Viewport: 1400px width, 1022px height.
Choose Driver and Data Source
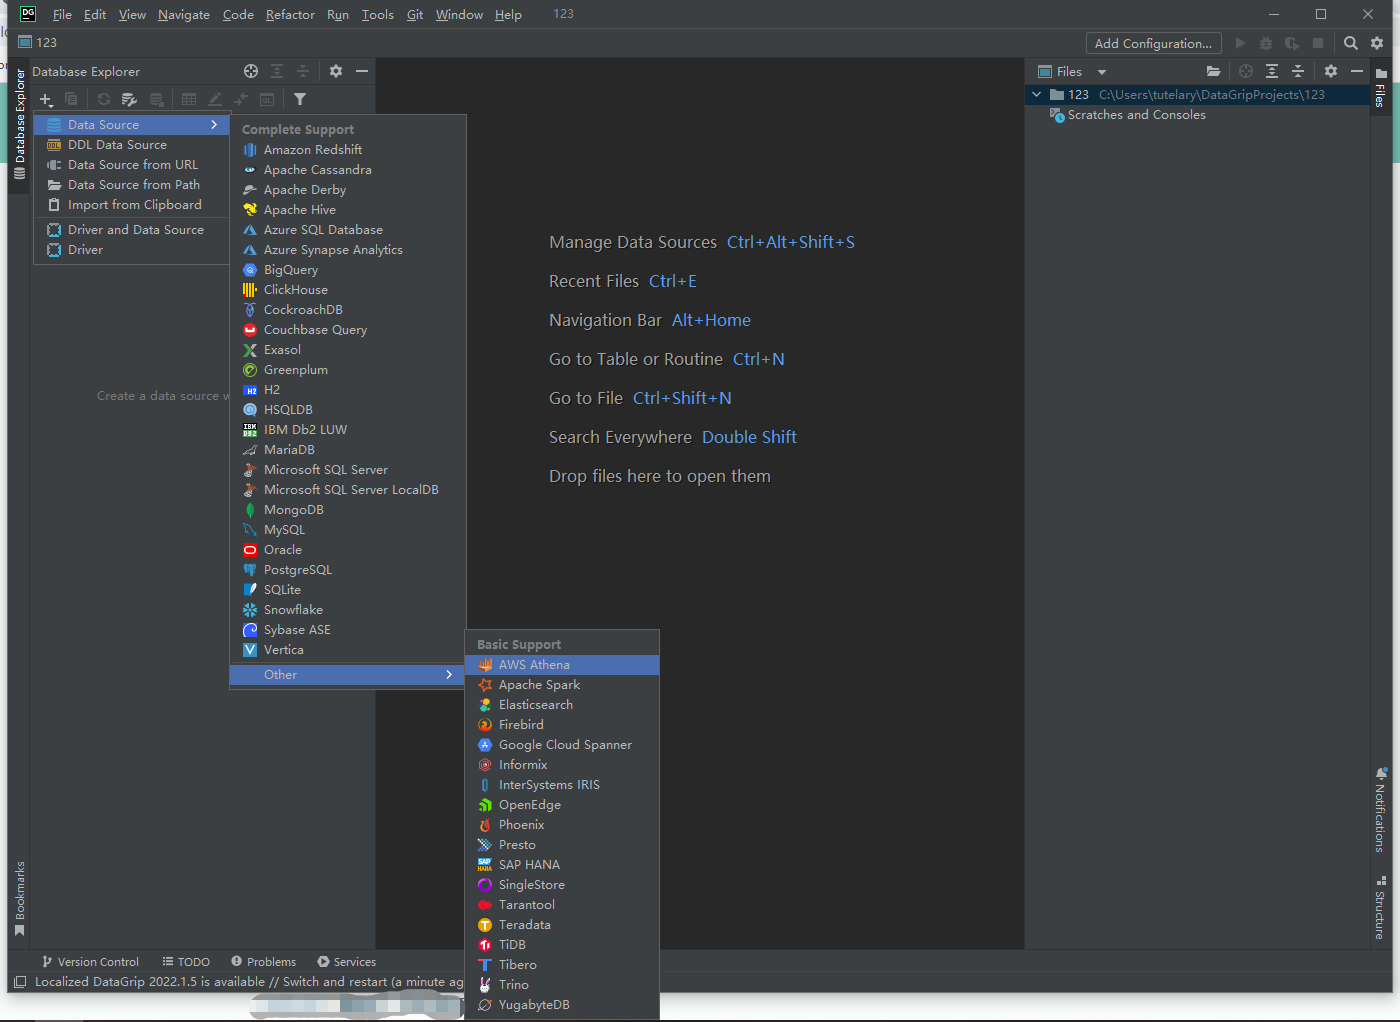pos(132,230)
